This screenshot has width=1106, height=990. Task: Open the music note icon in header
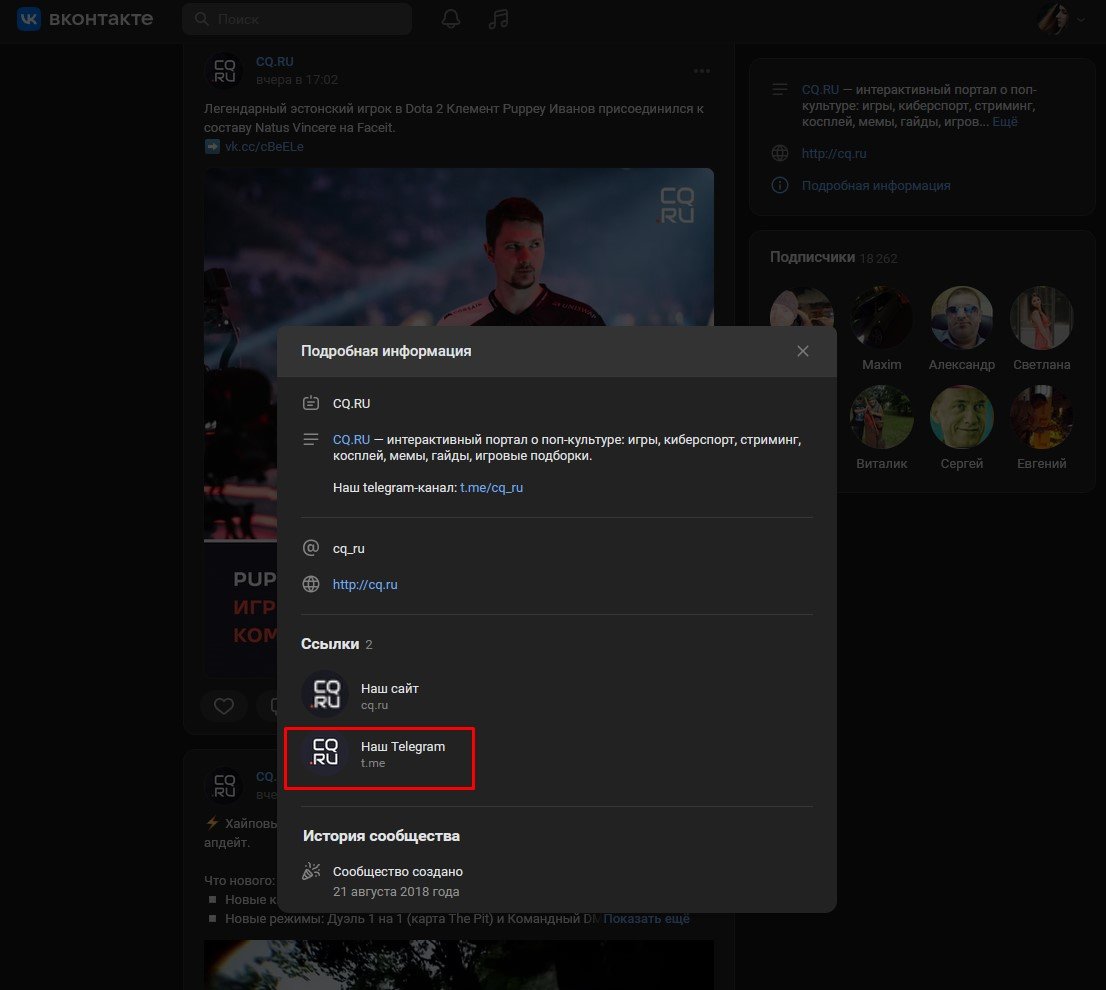(x=498, y=19)
